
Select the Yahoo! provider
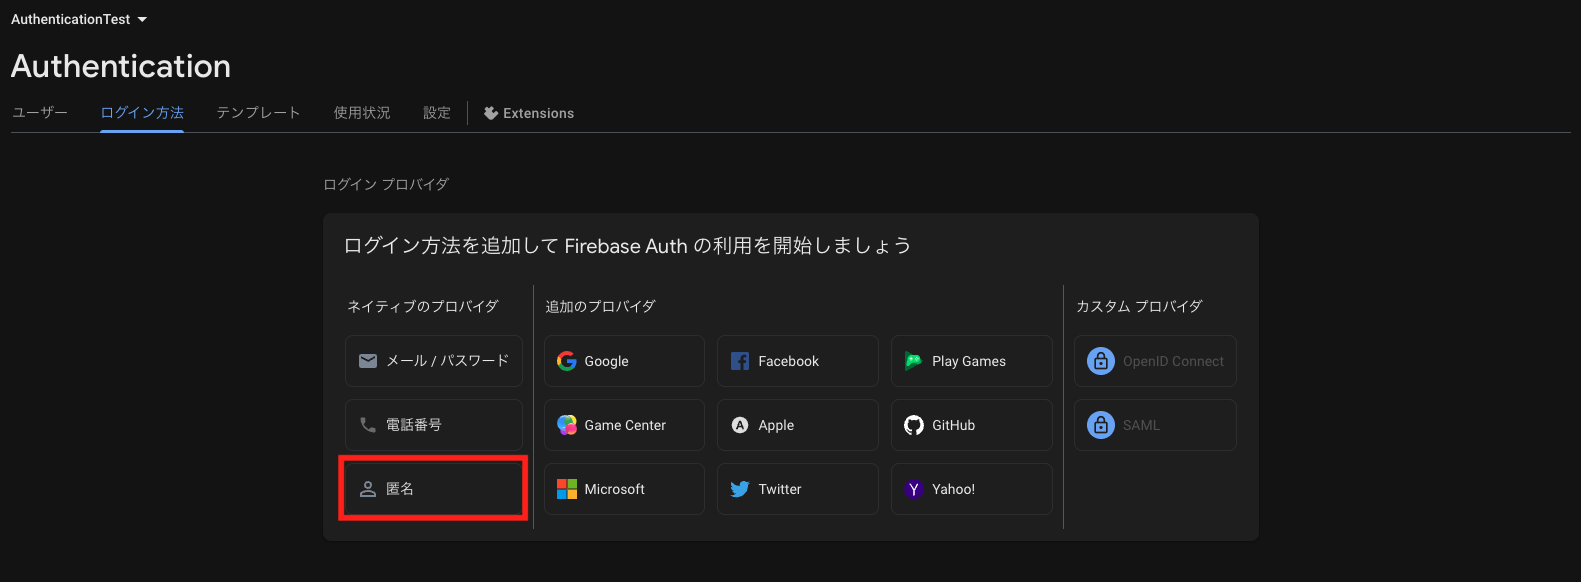pyautogui.click(x=972, y=489)
